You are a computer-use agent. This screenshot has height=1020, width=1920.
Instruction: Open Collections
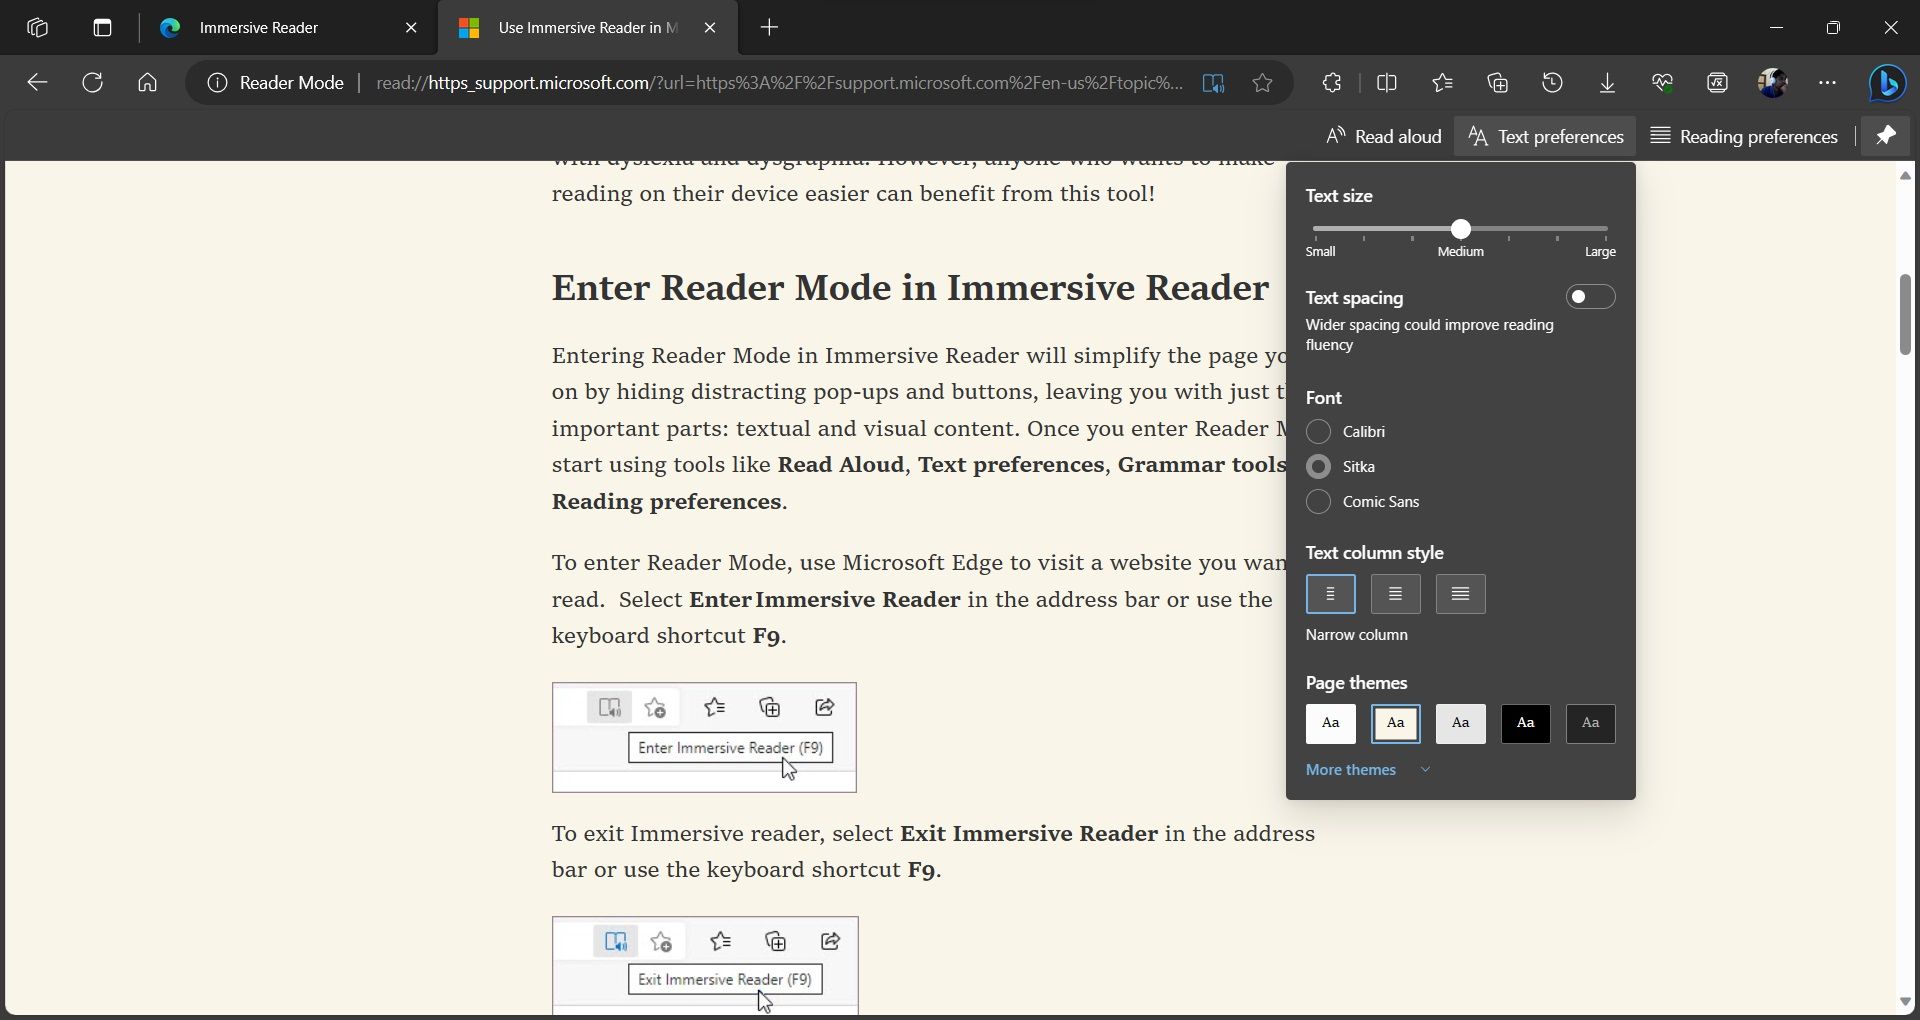(x=1497, y=83)
